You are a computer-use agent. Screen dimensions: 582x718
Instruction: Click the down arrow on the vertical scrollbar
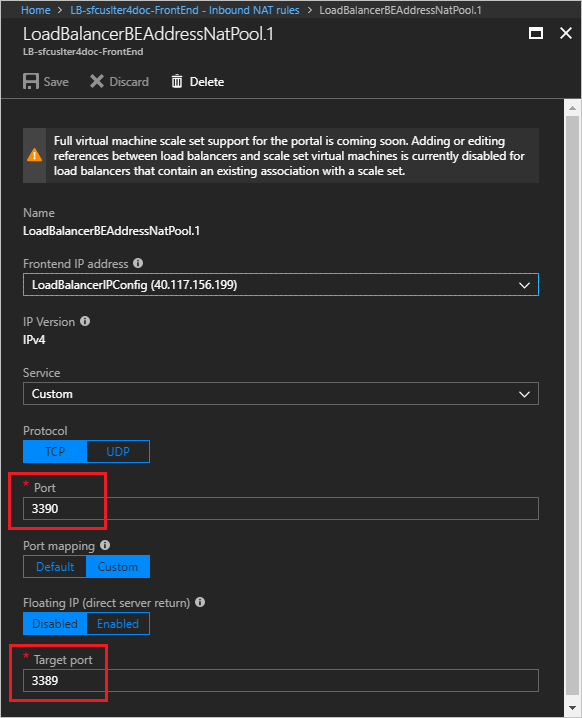click(x=572, y=709)
